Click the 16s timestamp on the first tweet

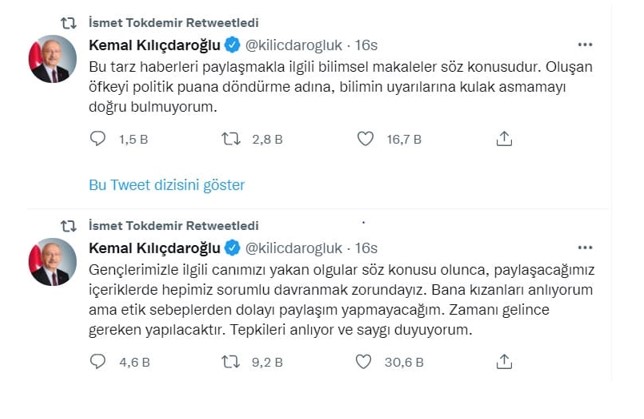pos(366,46)
